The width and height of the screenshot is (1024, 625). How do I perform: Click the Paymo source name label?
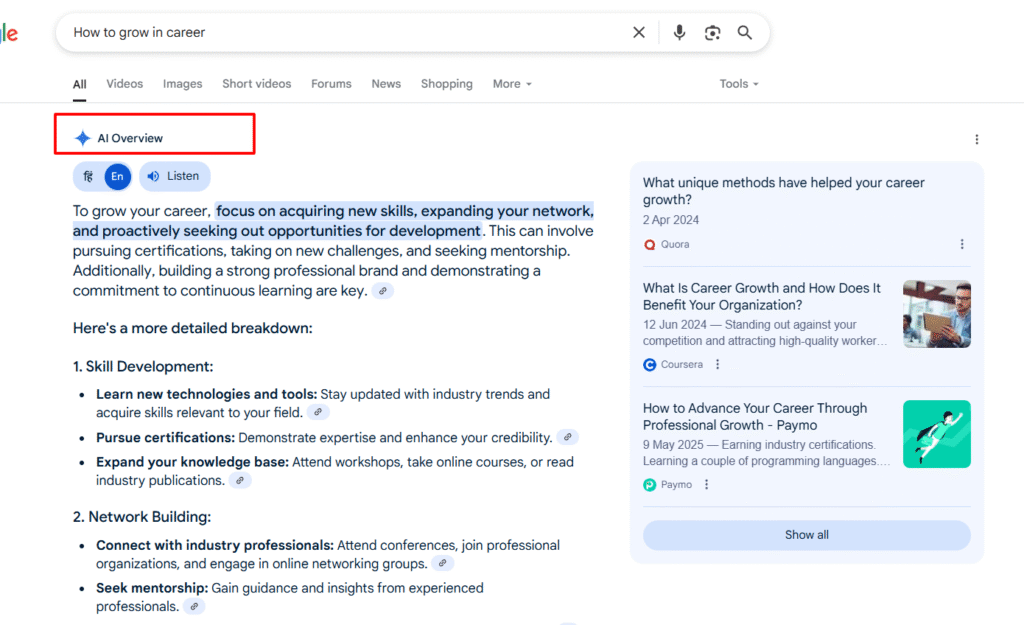pyautogui.click(x=676, y=485)
